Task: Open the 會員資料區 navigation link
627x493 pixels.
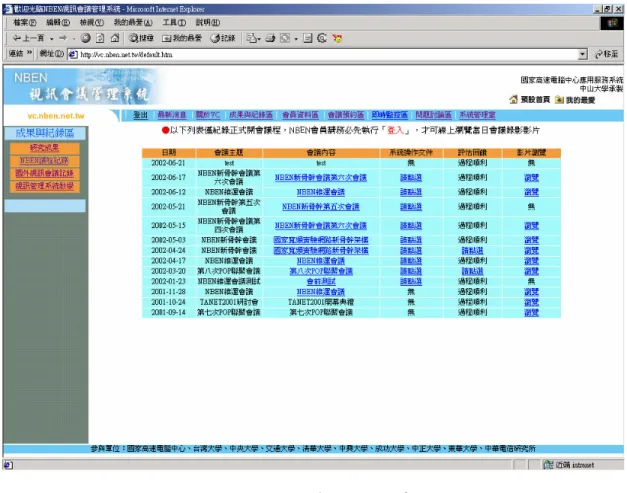Action: (300, 115)
